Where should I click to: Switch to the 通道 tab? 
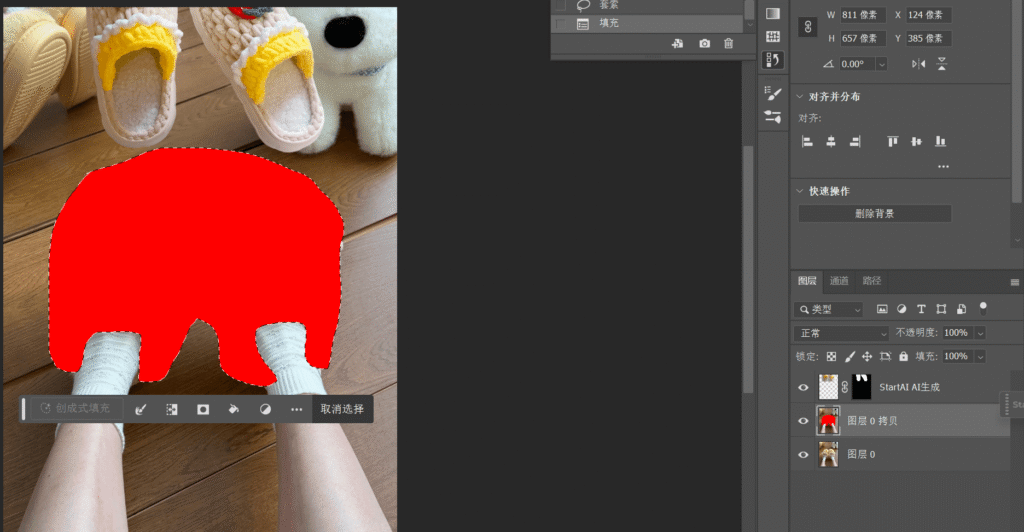839,281
